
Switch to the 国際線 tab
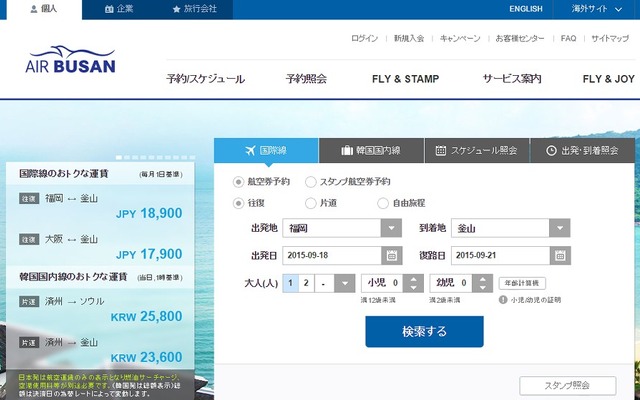point(266,151)
